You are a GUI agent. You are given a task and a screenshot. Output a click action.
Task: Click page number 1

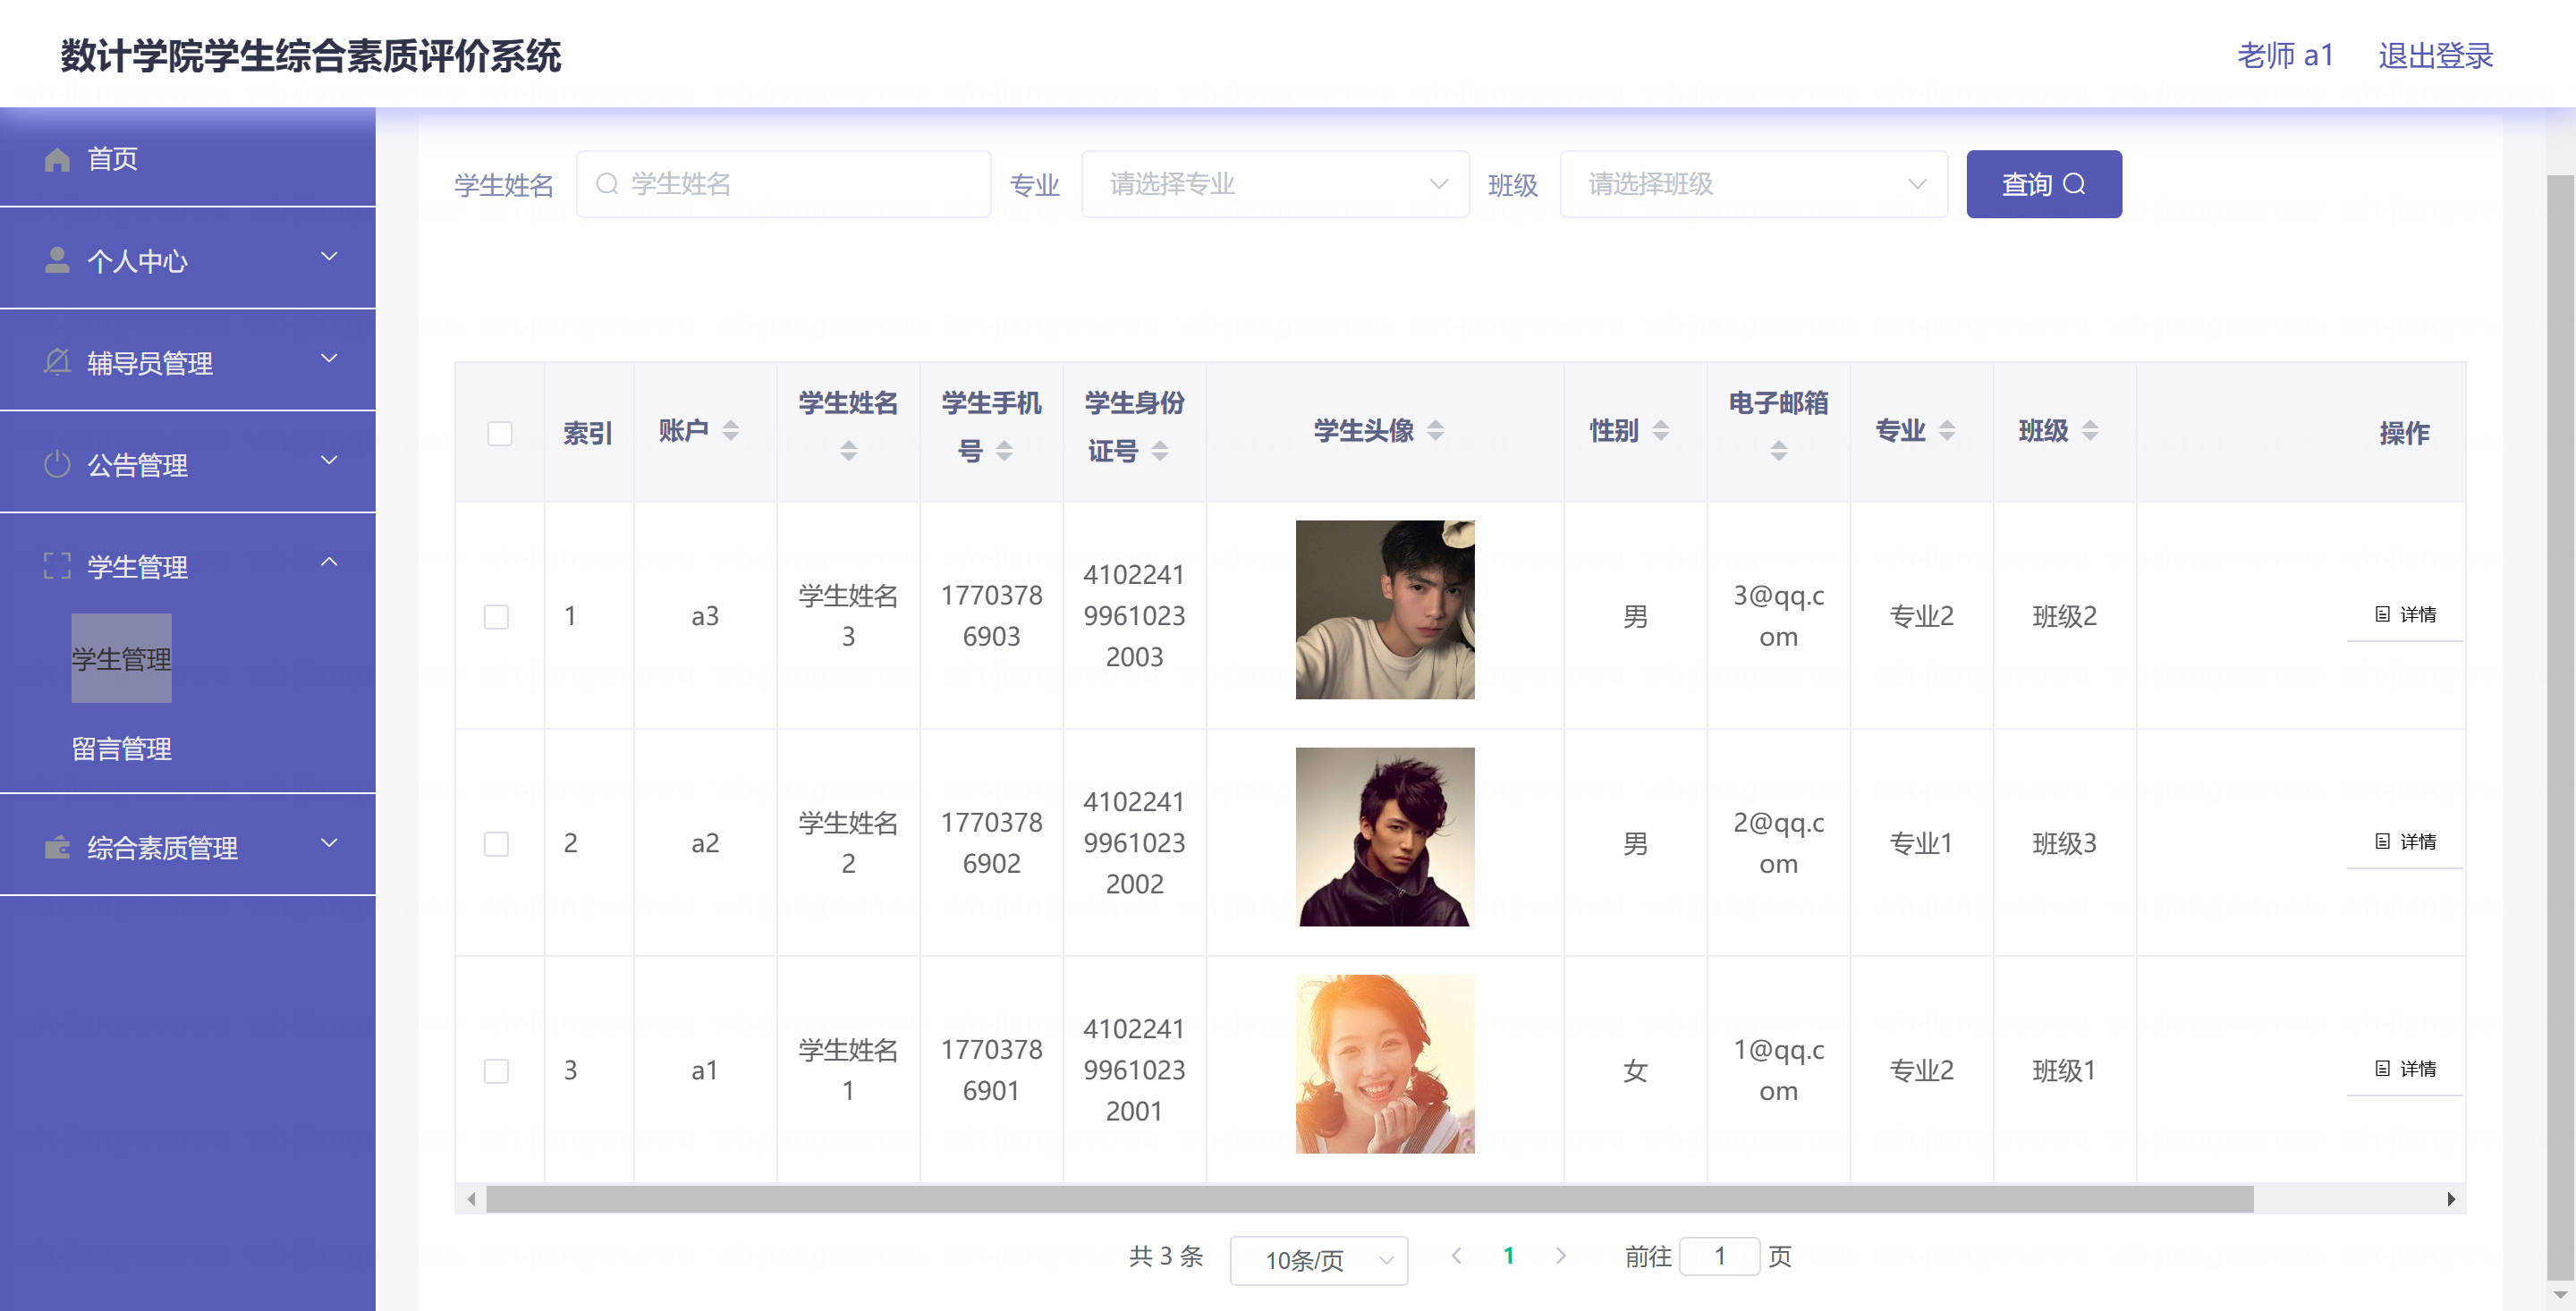click(1508, 1255)
